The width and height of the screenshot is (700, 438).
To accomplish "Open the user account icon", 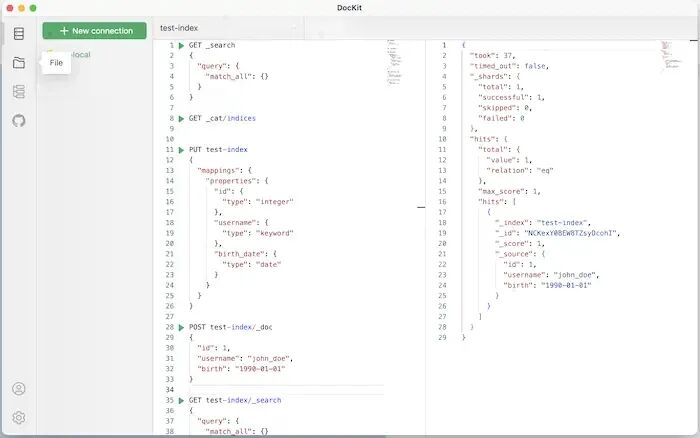I will (x=19, y=389).
